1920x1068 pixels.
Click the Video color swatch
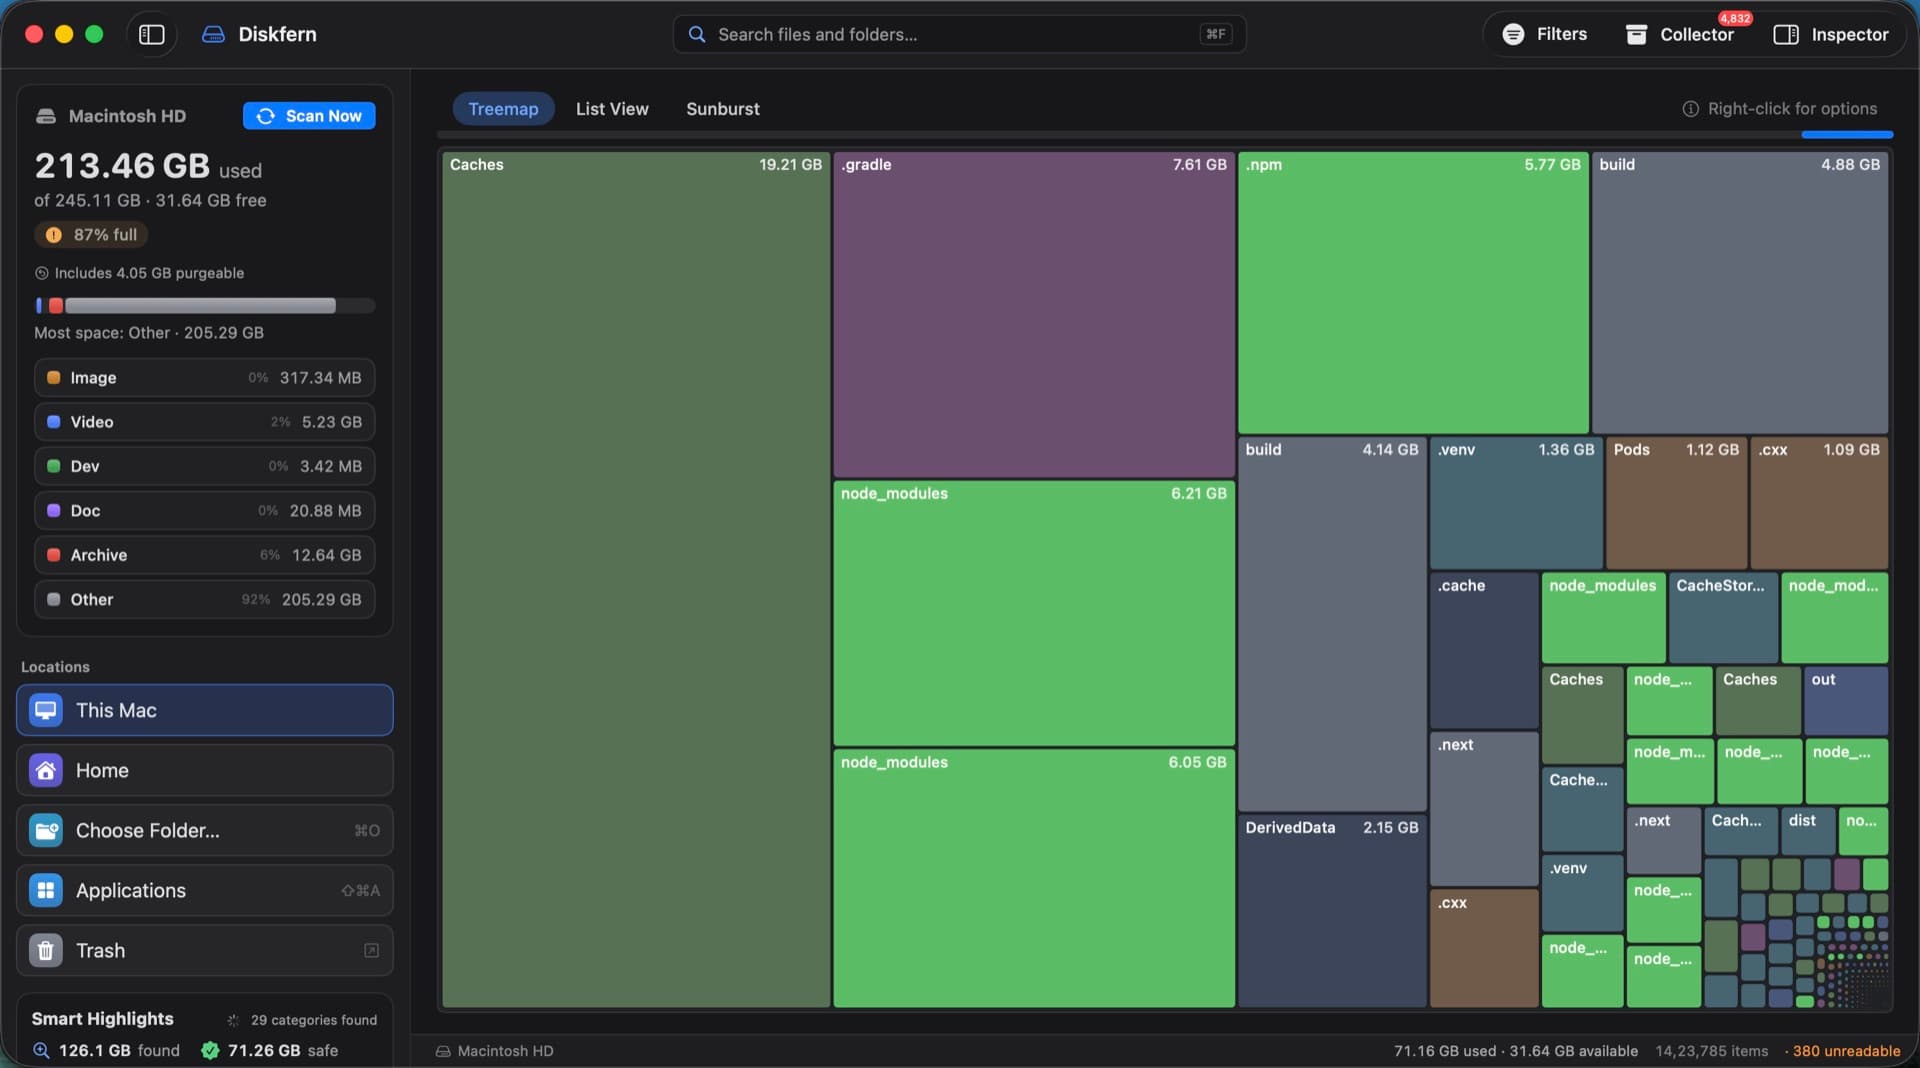(x=54, y=422)
